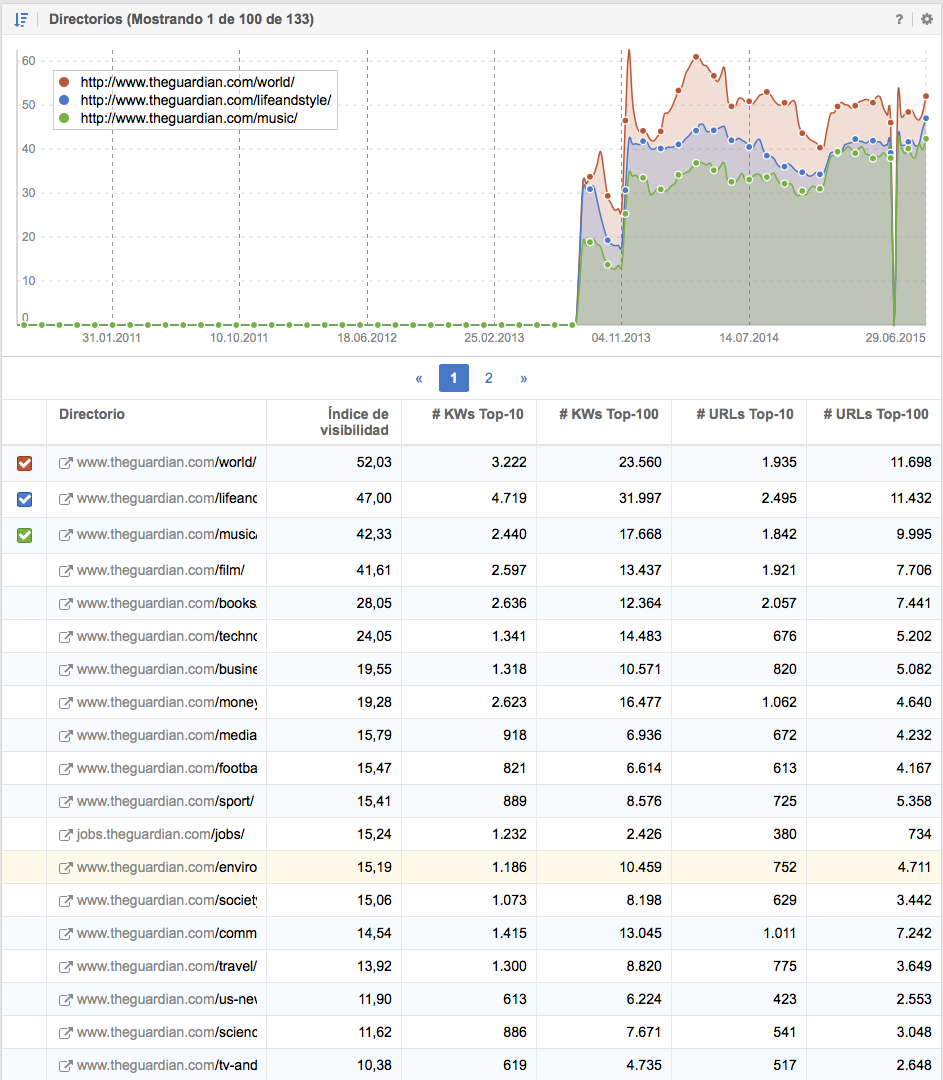Screen dimensions: 943x1080
Task: Open external link icon for /books directory
Action: [x=66, y=604]
